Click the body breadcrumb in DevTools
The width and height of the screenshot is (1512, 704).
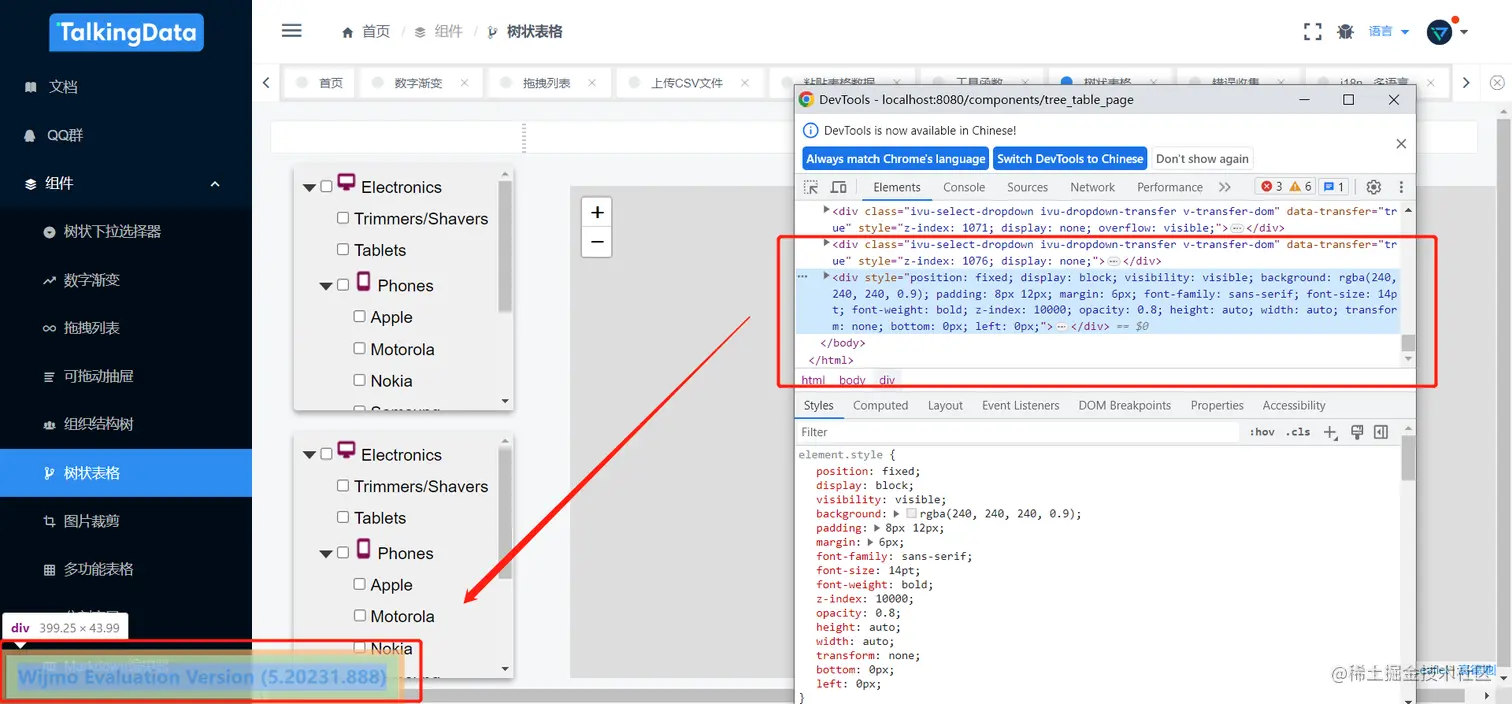point(852,380)
